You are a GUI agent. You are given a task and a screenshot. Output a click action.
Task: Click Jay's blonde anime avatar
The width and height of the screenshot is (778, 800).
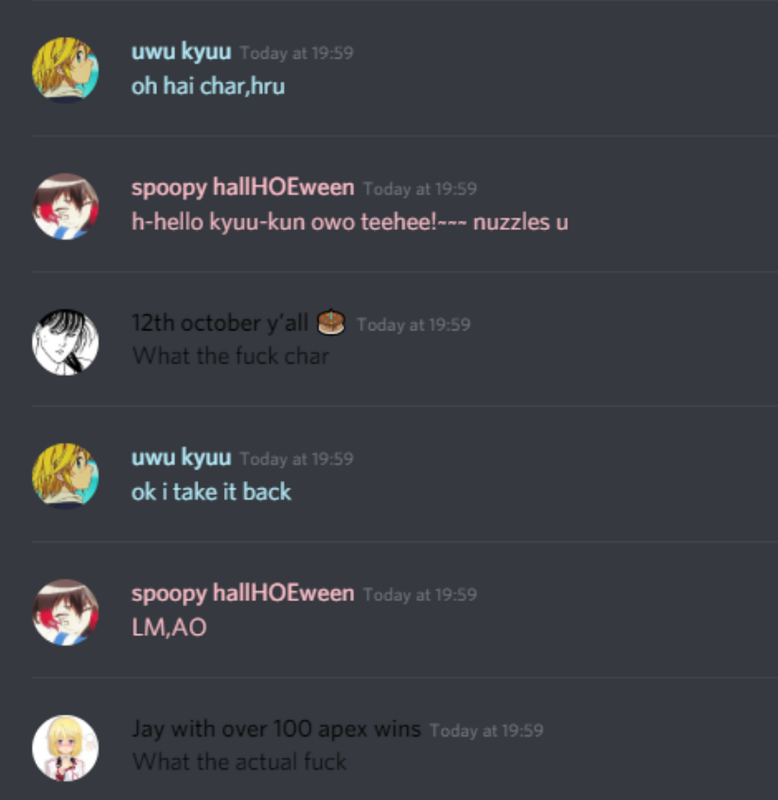click(65, 748)
